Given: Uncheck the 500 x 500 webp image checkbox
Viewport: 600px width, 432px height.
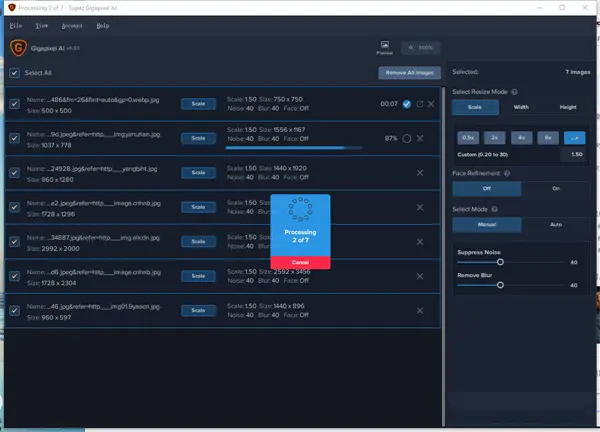Looking at the screenshot, I should point(14,104).
